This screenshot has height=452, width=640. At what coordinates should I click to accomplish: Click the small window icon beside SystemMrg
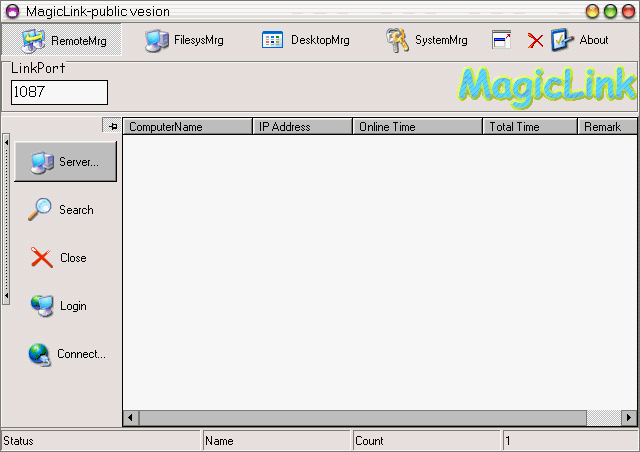(x=501, y=40)
